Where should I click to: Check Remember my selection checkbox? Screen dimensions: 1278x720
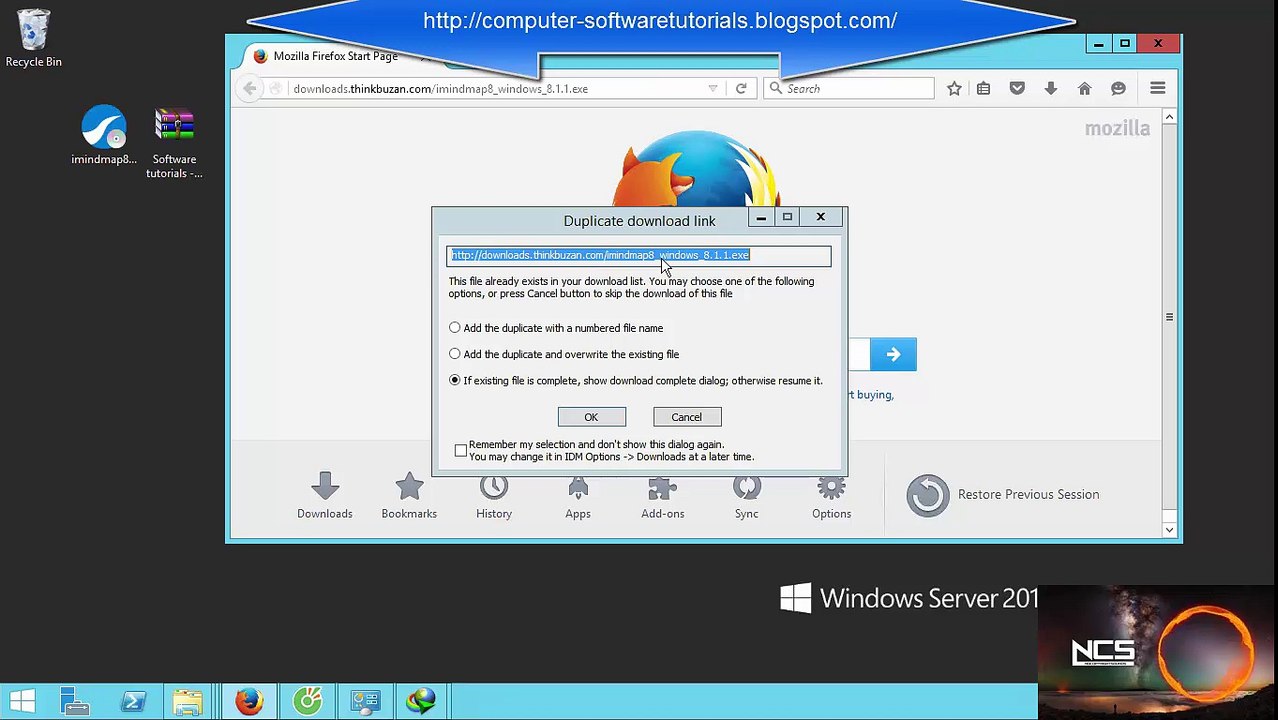(x=461, y=450)
